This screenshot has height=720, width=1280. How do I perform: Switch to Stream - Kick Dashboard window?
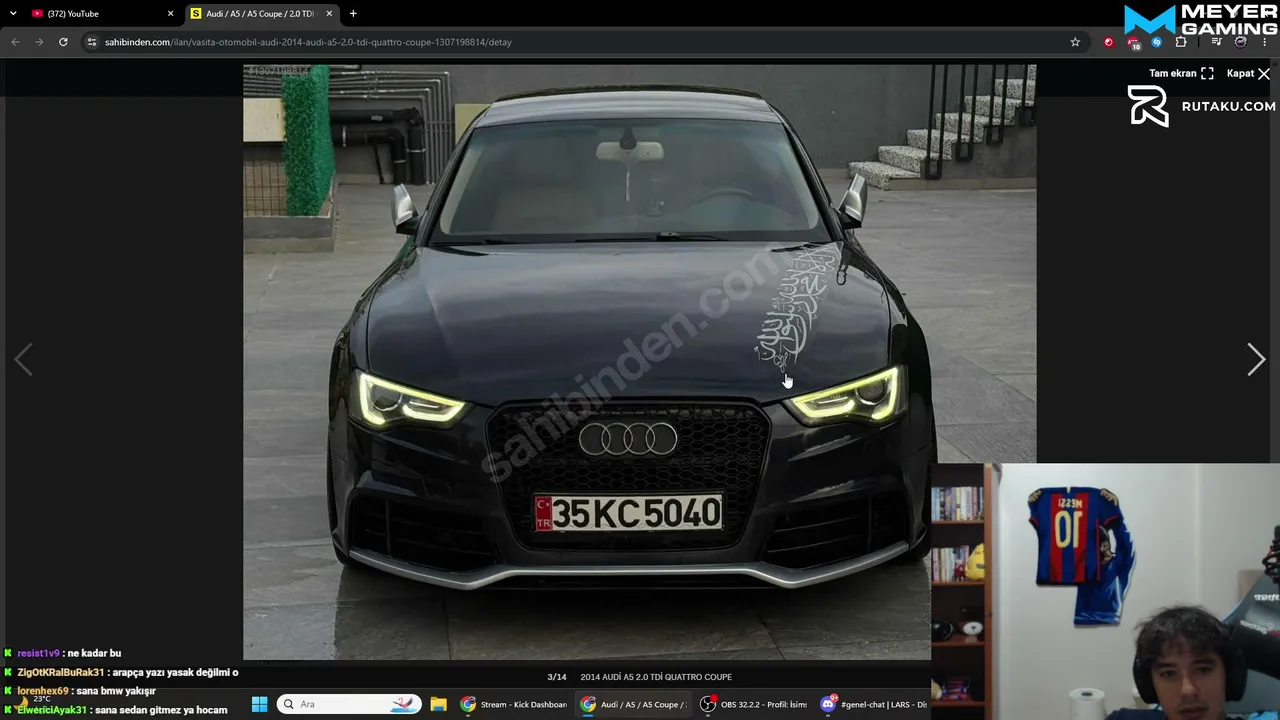(x=514, y=704)
